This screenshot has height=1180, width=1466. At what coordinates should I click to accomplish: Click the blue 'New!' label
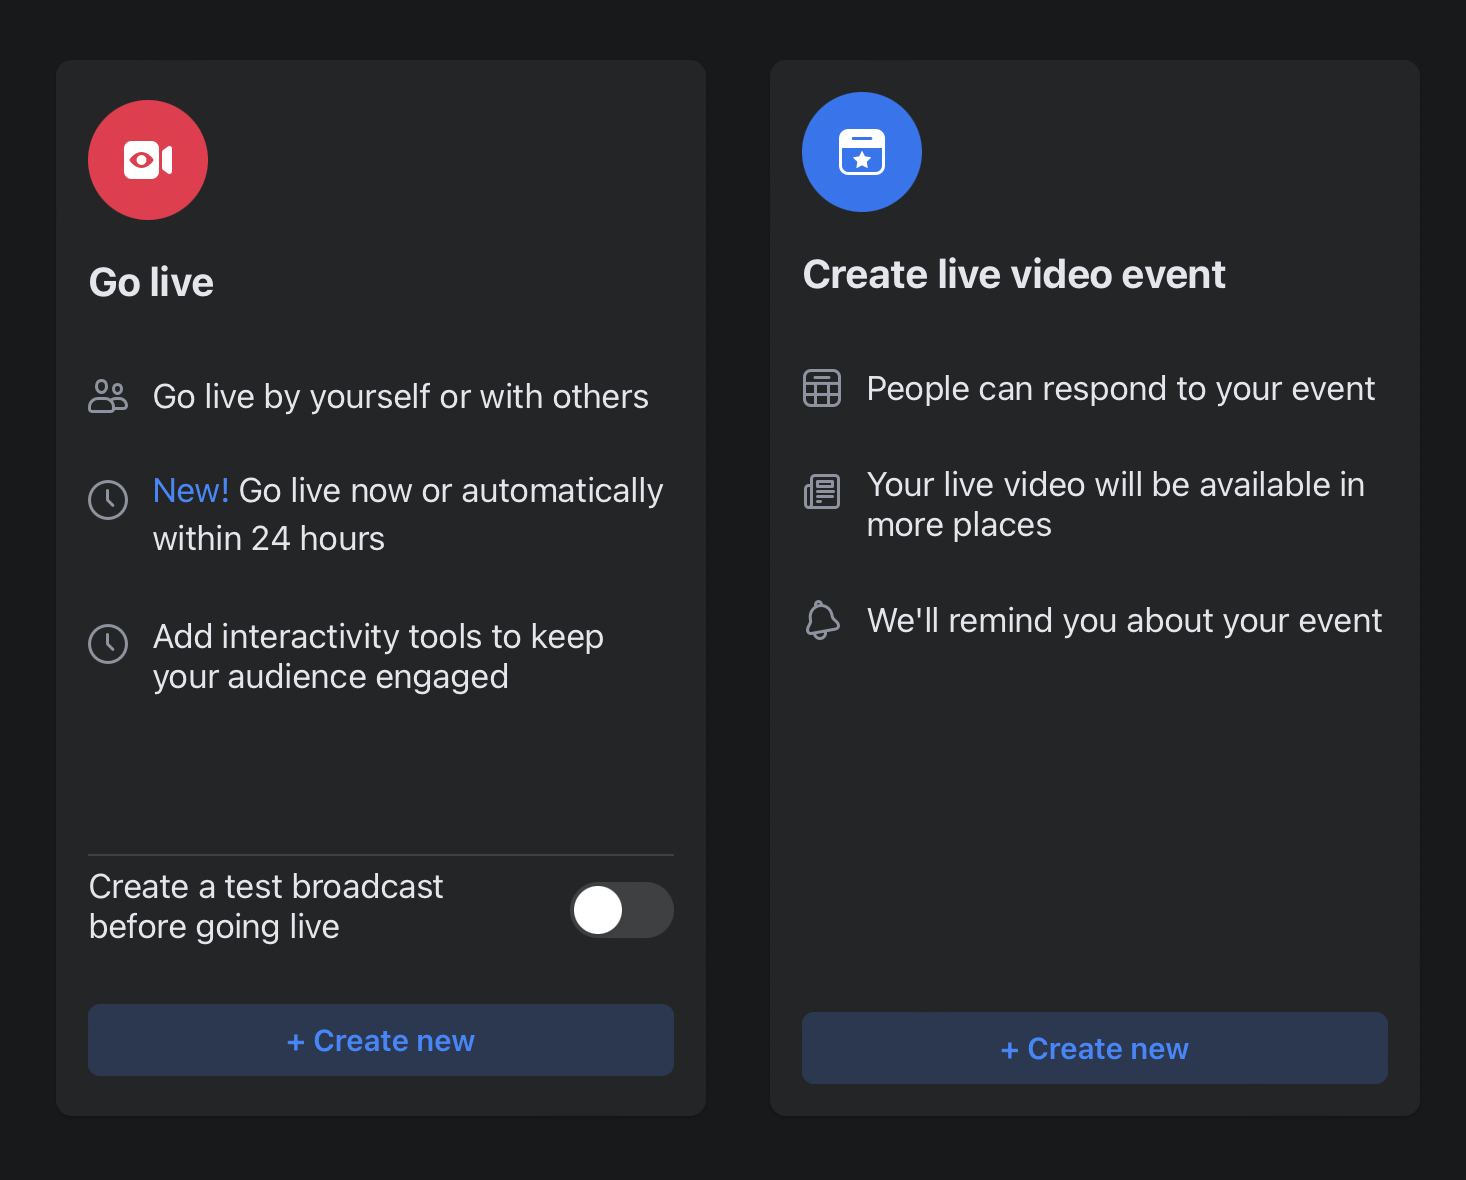click(x=191, y=491)
